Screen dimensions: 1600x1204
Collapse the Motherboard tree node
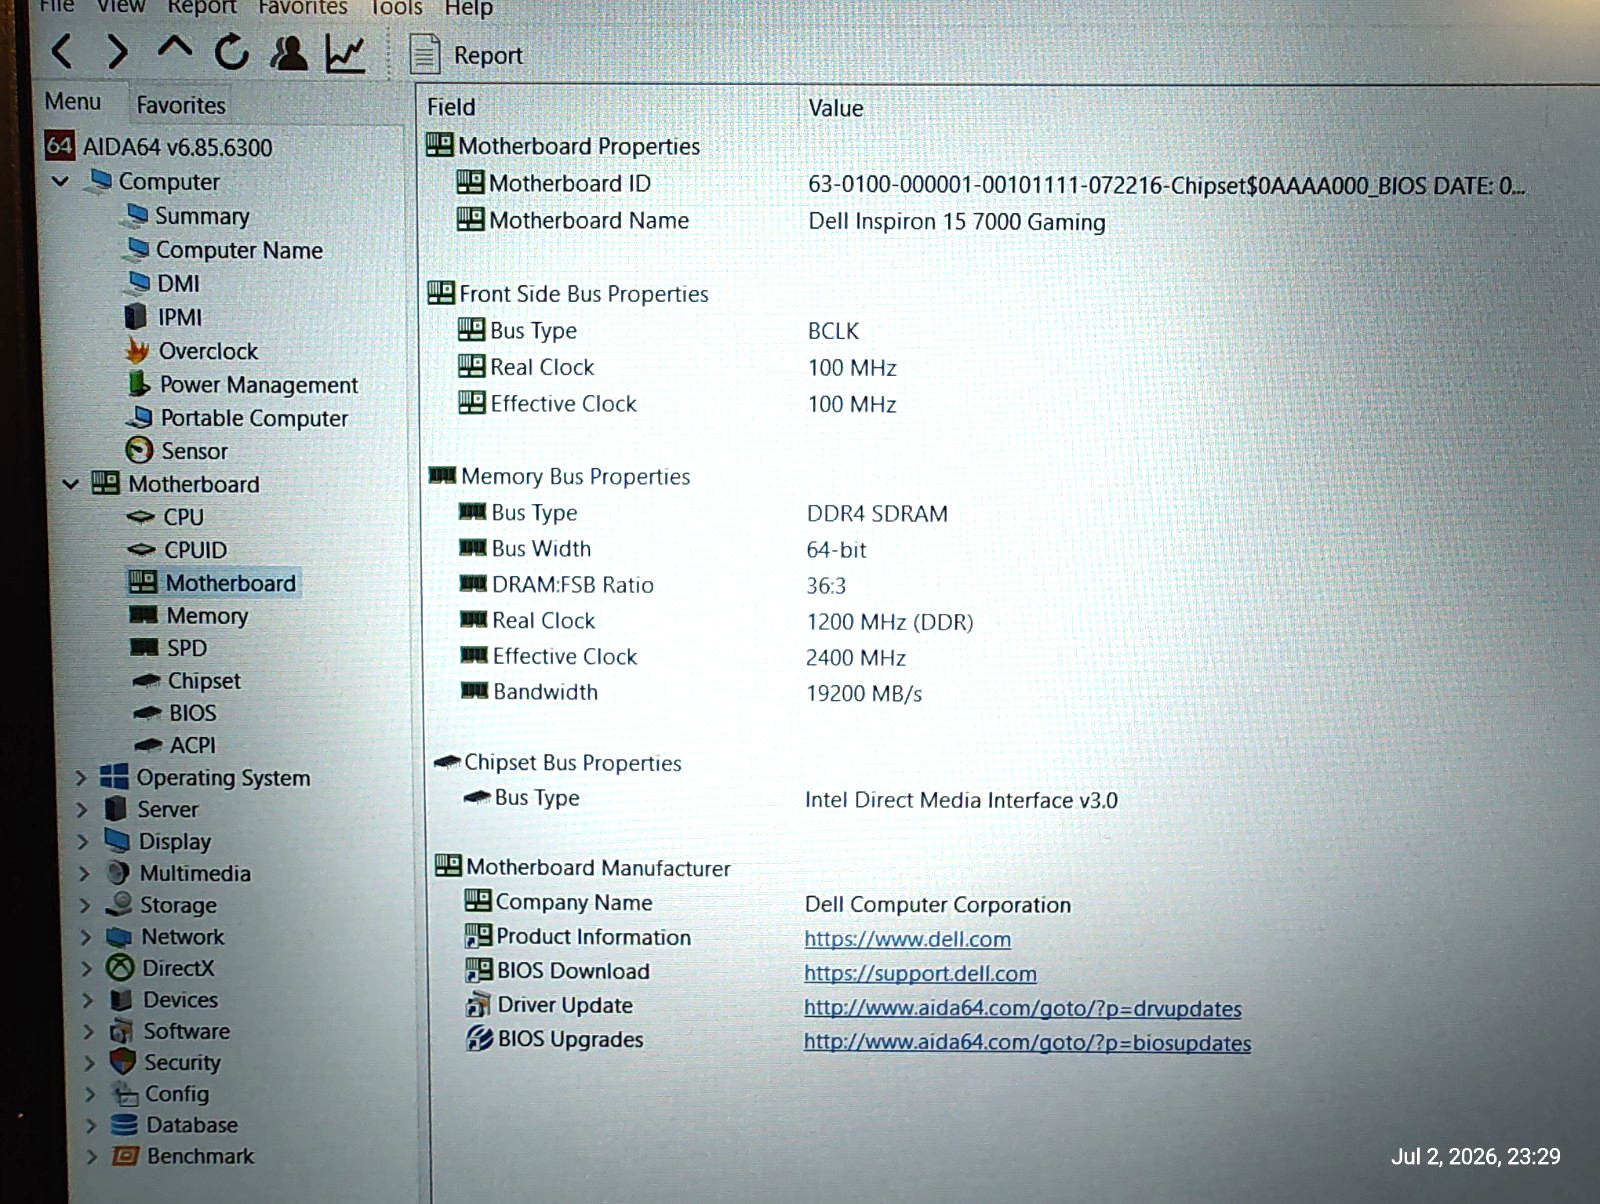[70, 484]
